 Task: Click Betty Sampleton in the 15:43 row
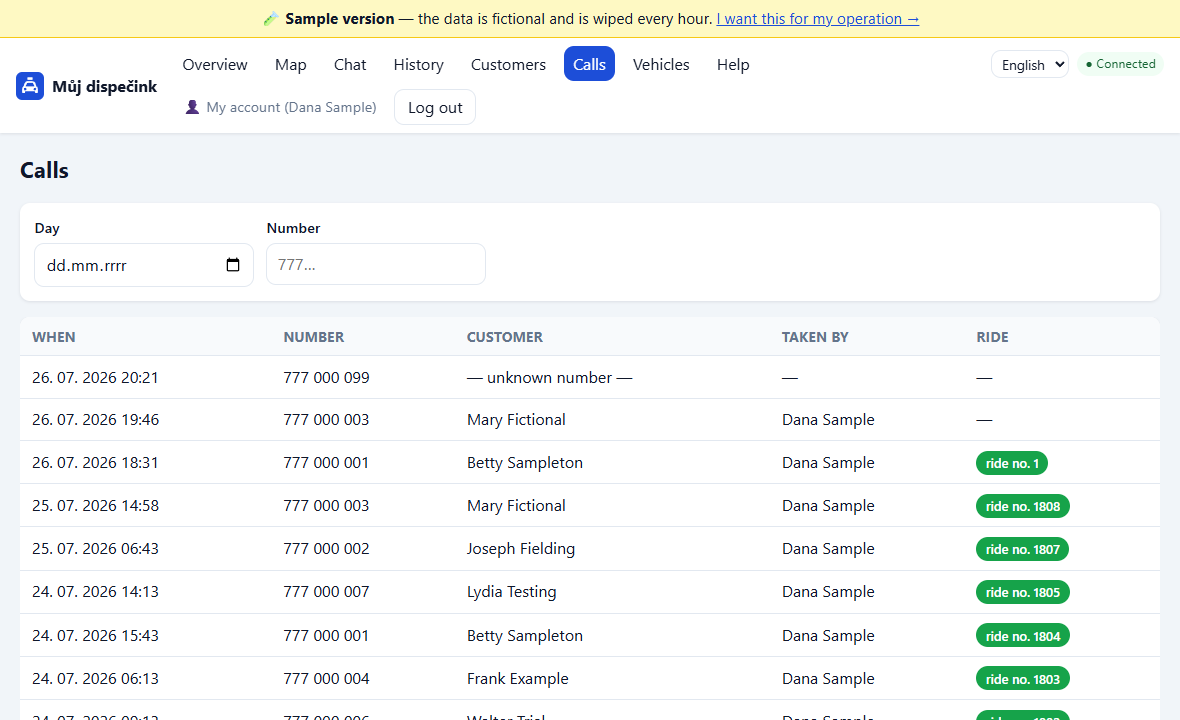525,636
